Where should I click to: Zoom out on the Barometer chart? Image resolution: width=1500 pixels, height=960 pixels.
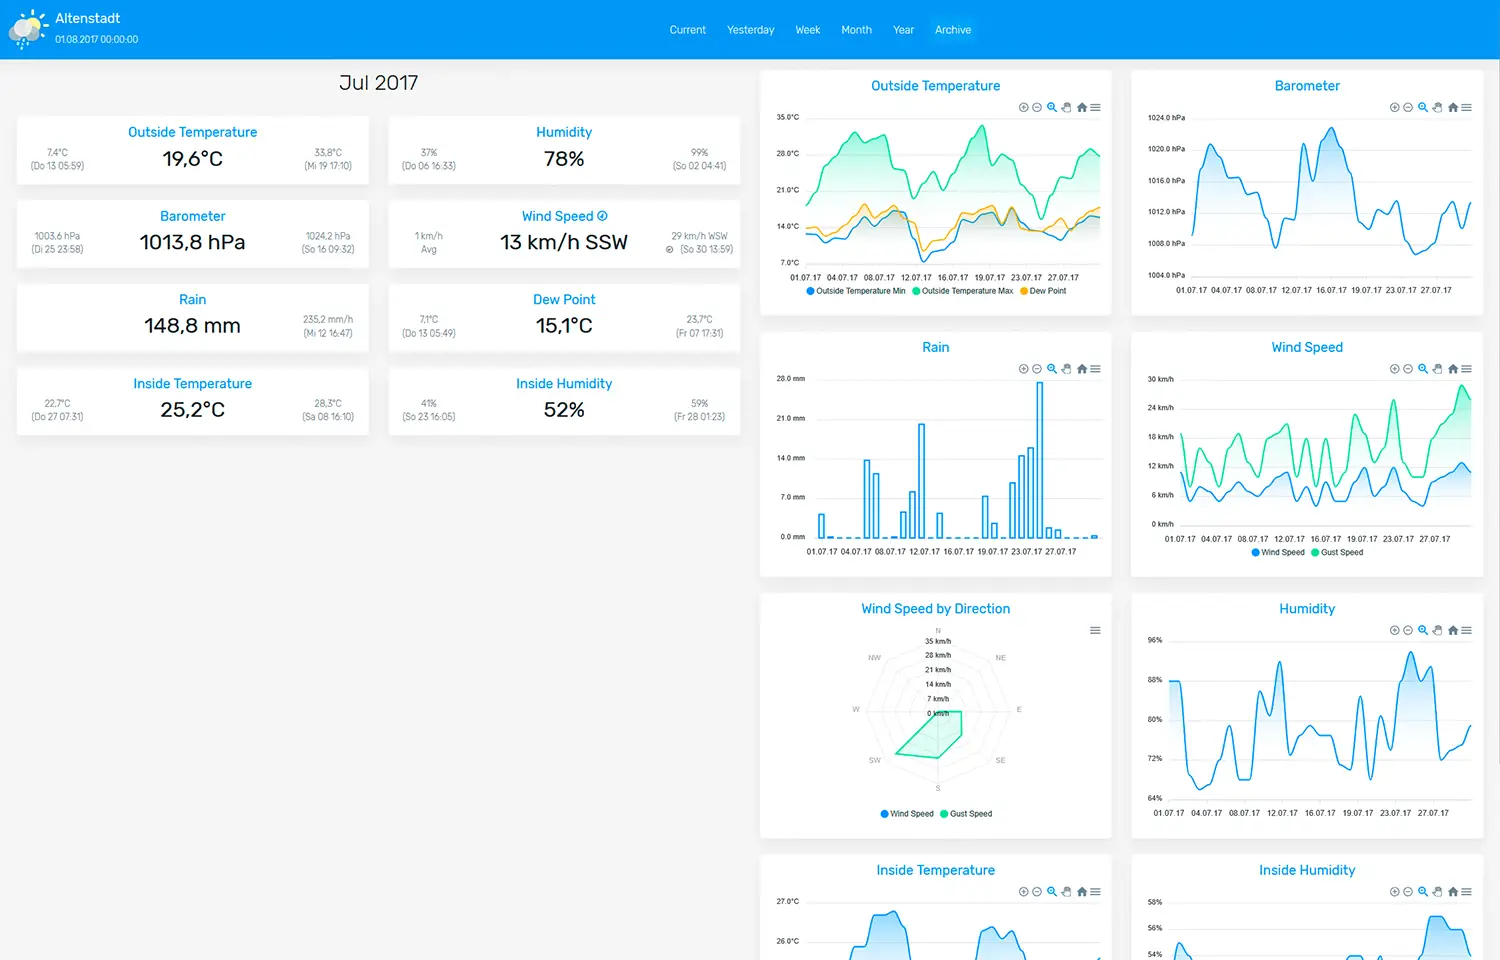(x=1408, y=107)
